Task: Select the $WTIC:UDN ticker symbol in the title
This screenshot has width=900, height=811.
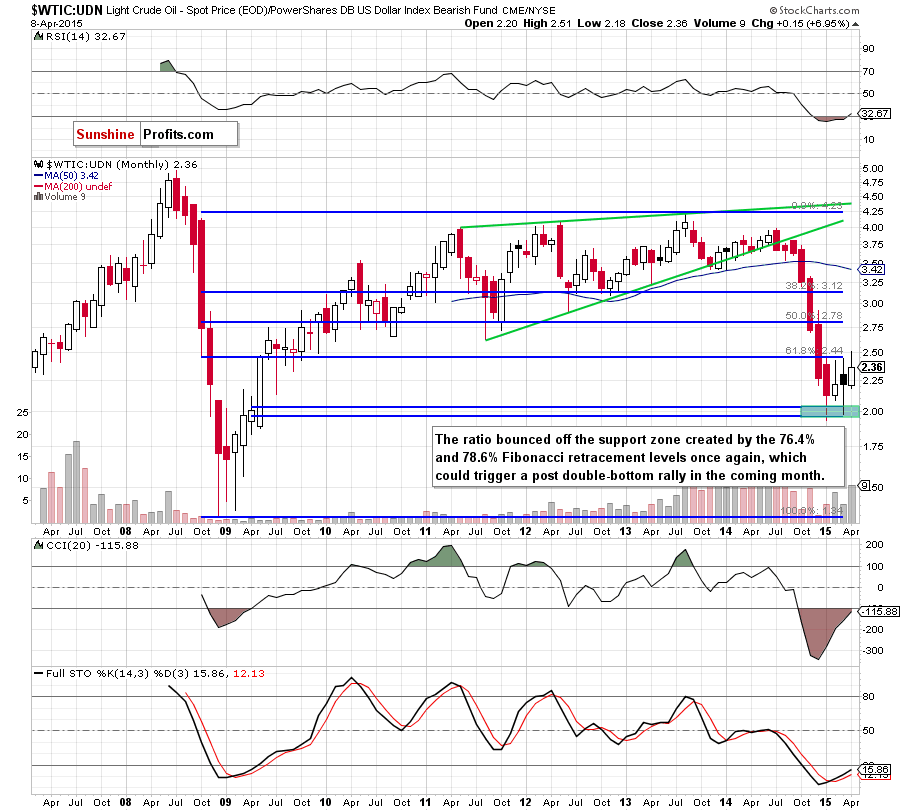Action: coord(67,10)
